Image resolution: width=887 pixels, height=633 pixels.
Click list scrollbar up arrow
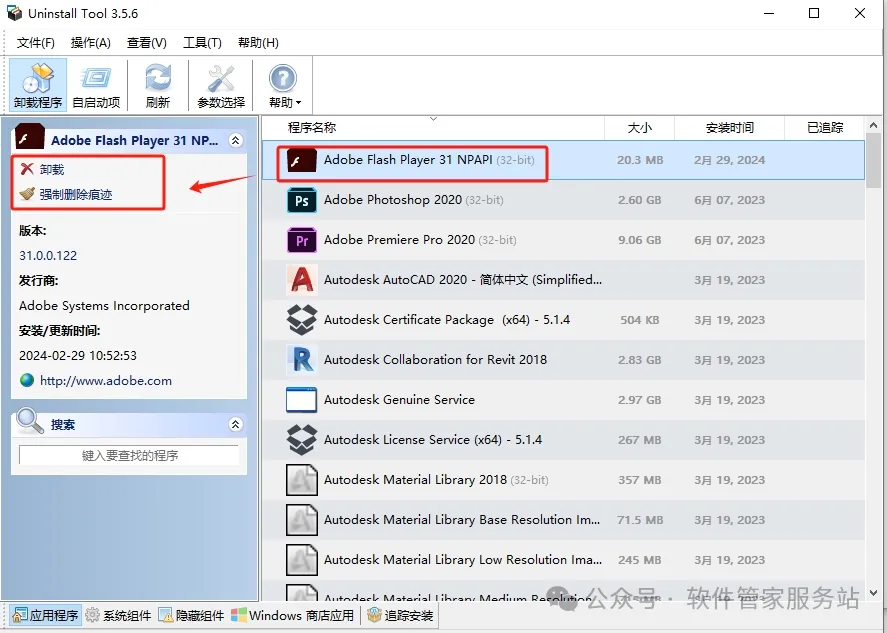tap(873, 125)
